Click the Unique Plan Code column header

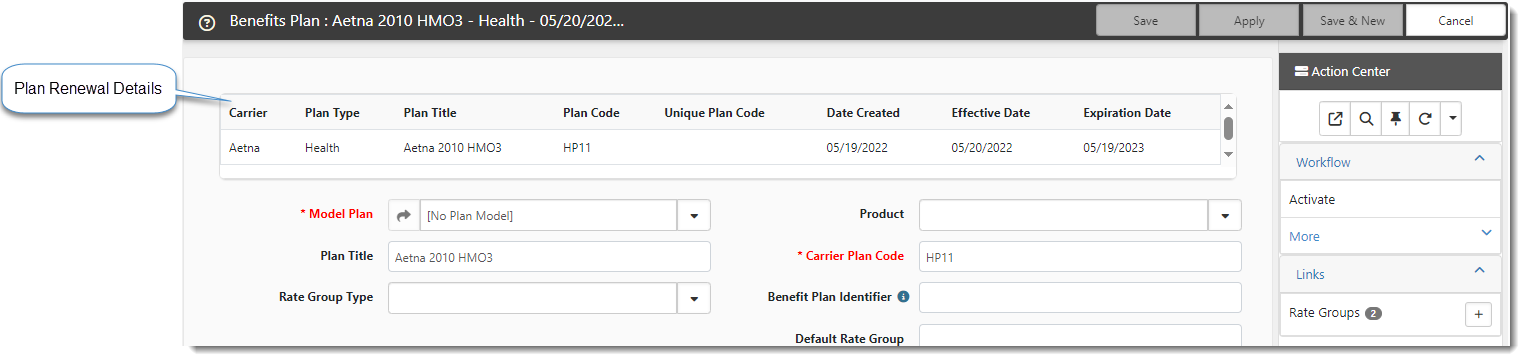(x=714, y=113)
